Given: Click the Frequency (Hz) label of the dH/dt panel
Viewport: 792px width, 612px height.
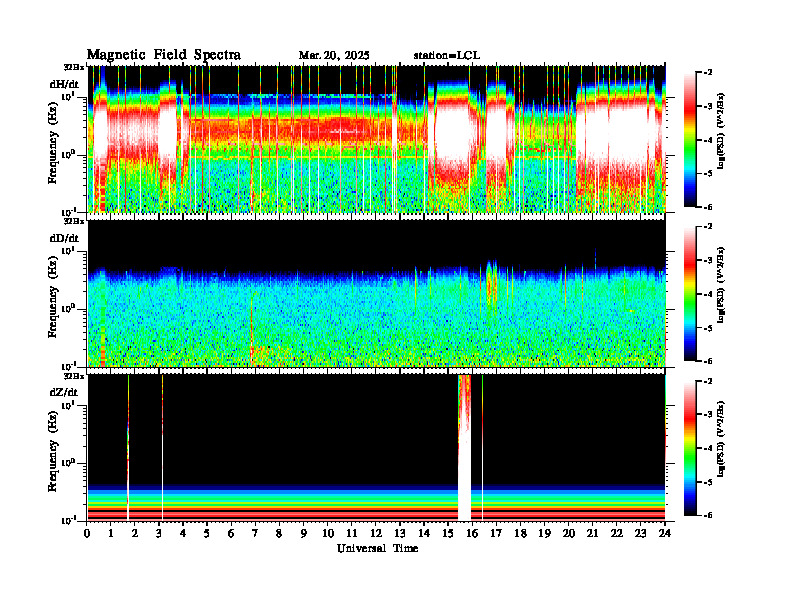Looking at the screenshot, I should 53,144.
